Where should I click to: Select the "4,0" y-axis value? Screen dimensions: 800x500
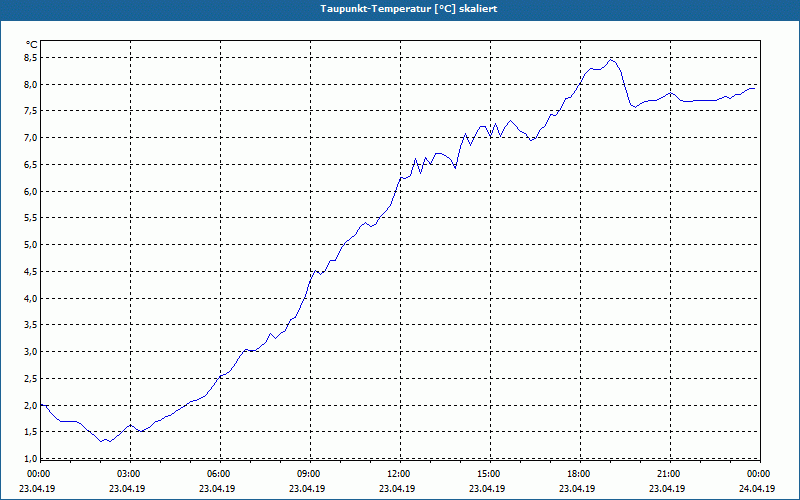32,298
